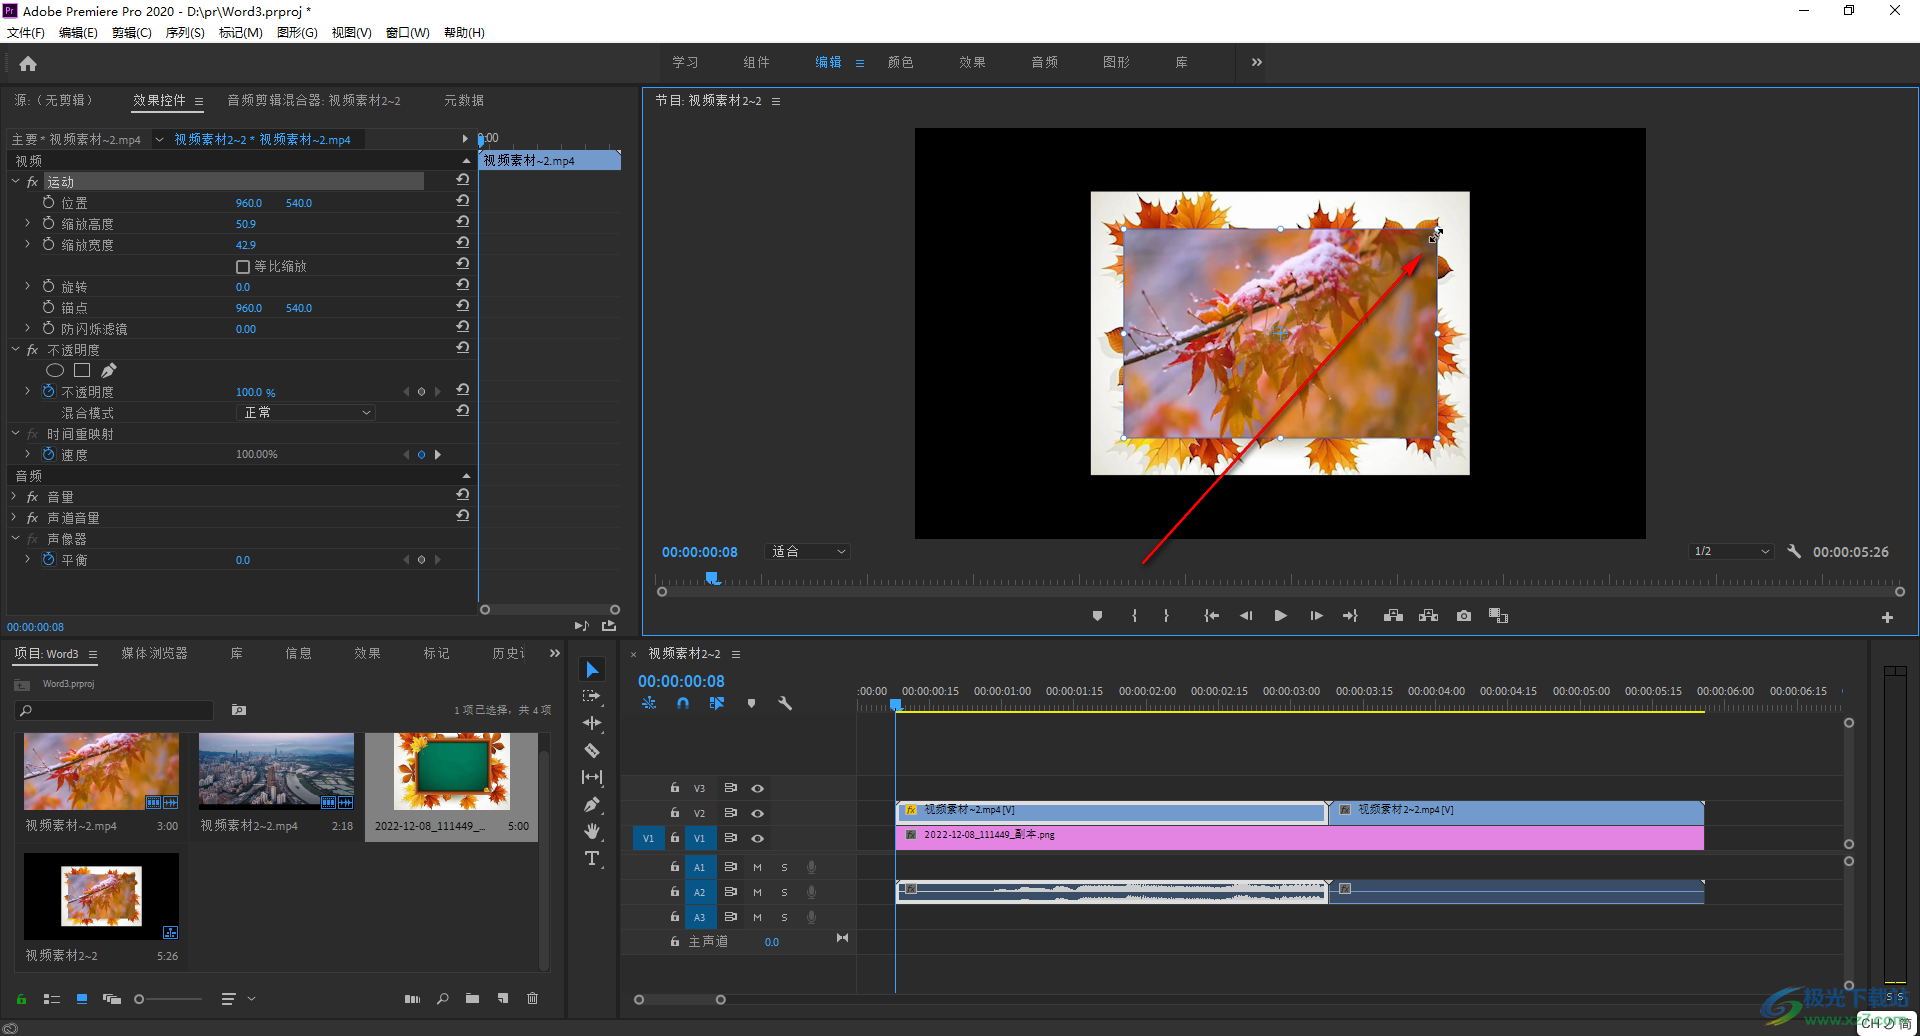Open blend mode dropdown

(306, 412)
